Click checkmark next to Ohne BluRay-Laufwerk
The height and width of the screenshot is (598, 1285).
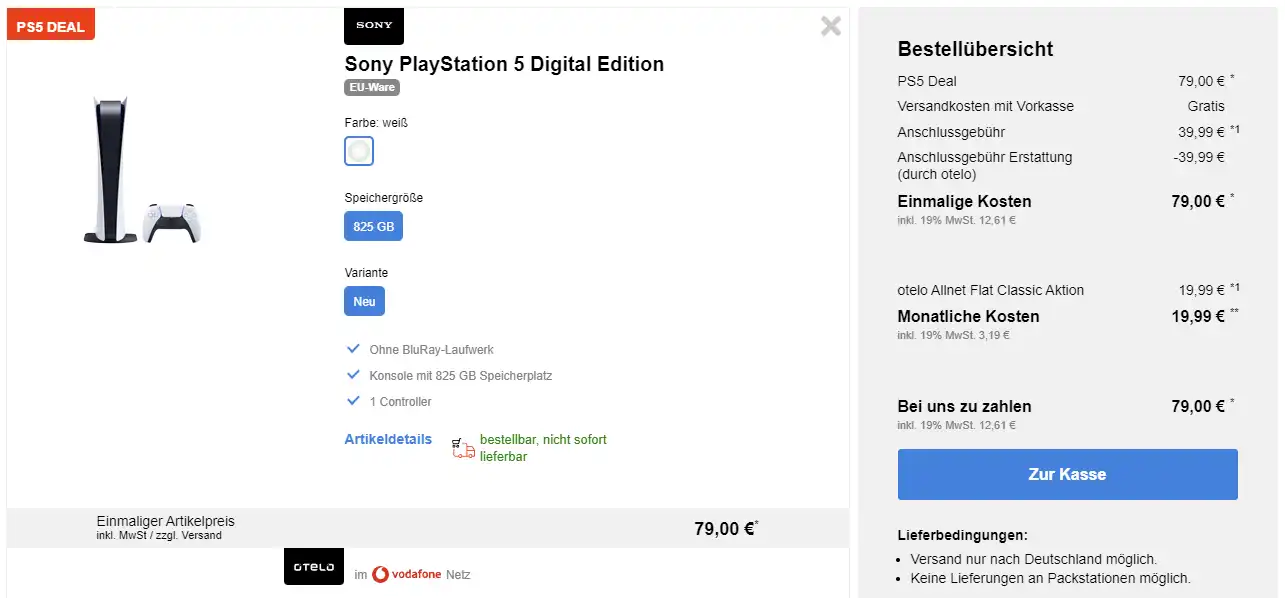(x=353, y=349)
